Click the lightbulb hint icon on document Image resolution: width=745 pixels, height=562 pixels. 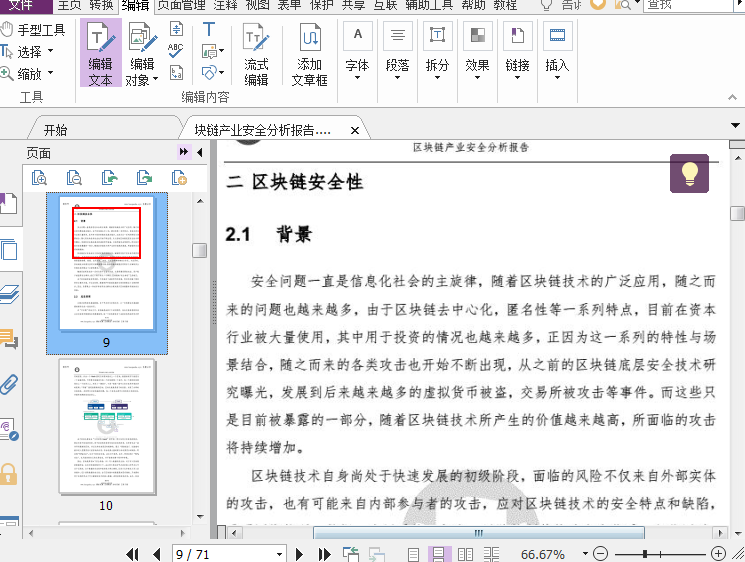689,173
